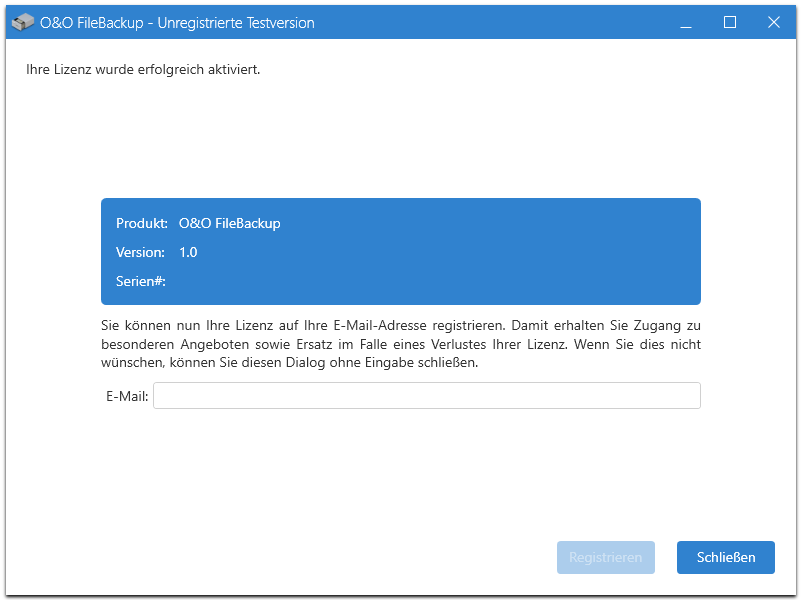Focus the E-Mail address input field

click(x=427, y=395)
